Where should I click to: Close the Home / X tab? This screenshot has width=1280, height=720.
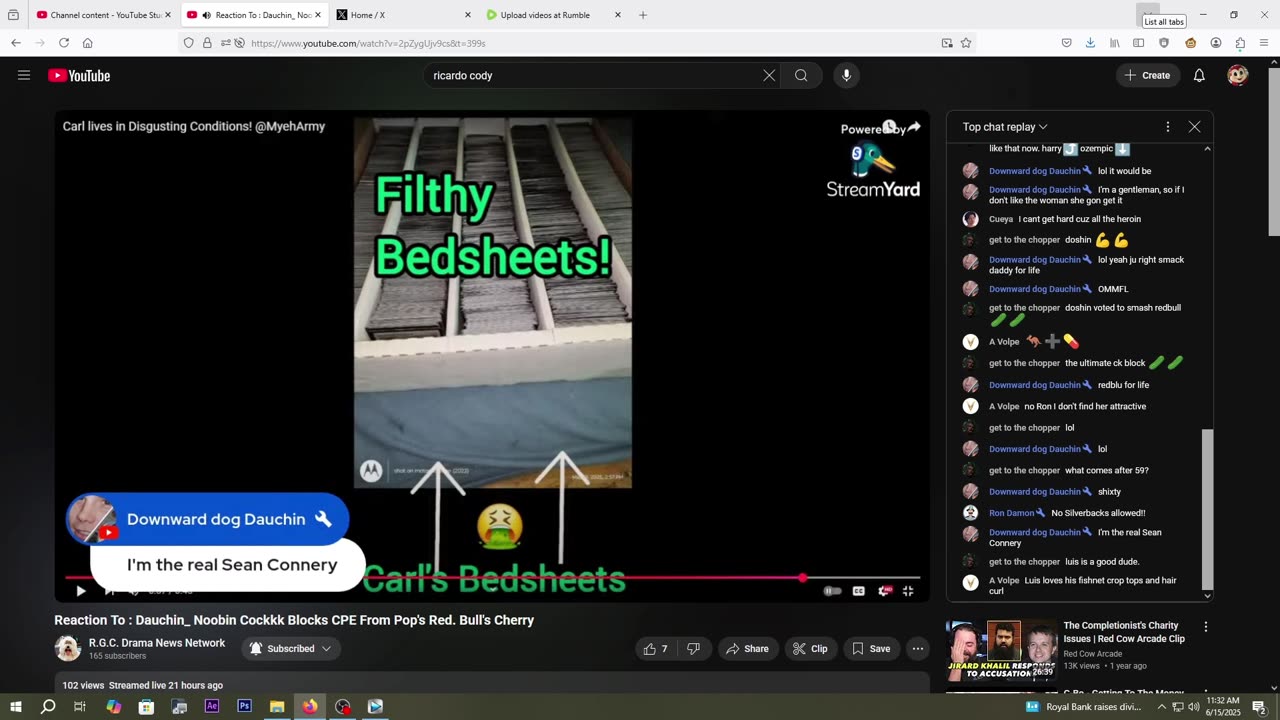pos(467,15)
